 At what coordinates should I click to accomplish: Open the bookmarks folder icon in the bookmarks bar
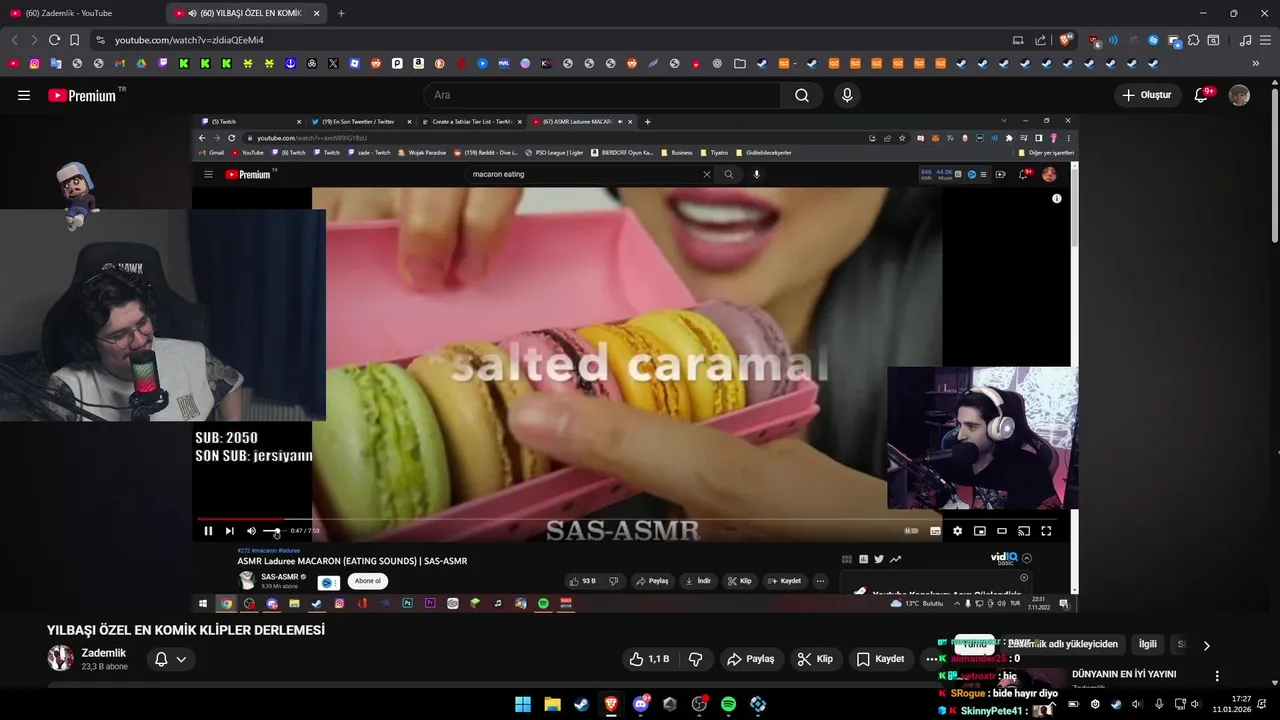click(740, 63)
